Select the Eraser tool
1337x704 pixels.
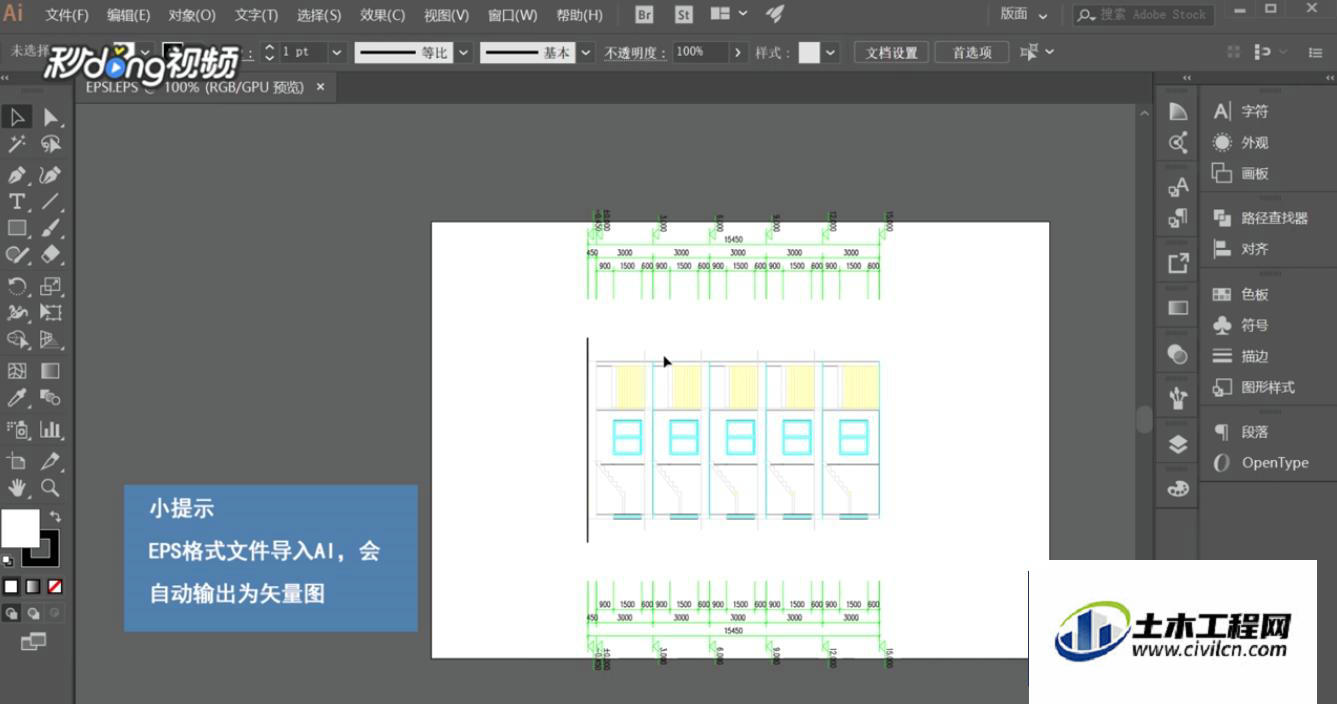pos(51,256)
